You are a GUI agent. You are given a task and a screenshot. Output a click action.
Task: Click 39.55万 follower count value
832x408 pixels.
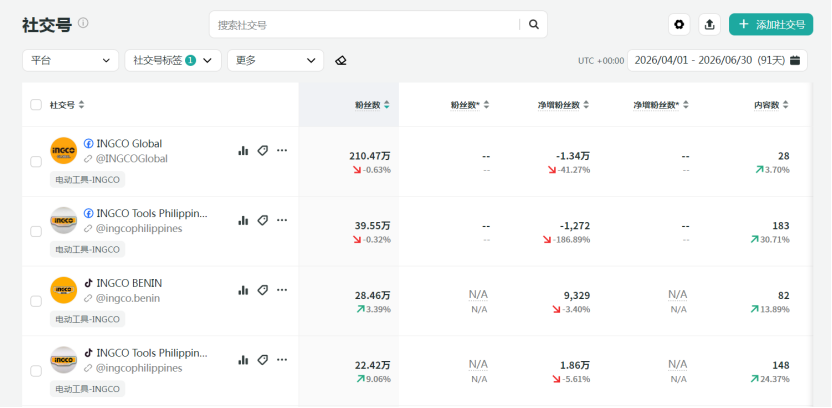[x=372, y=225]
